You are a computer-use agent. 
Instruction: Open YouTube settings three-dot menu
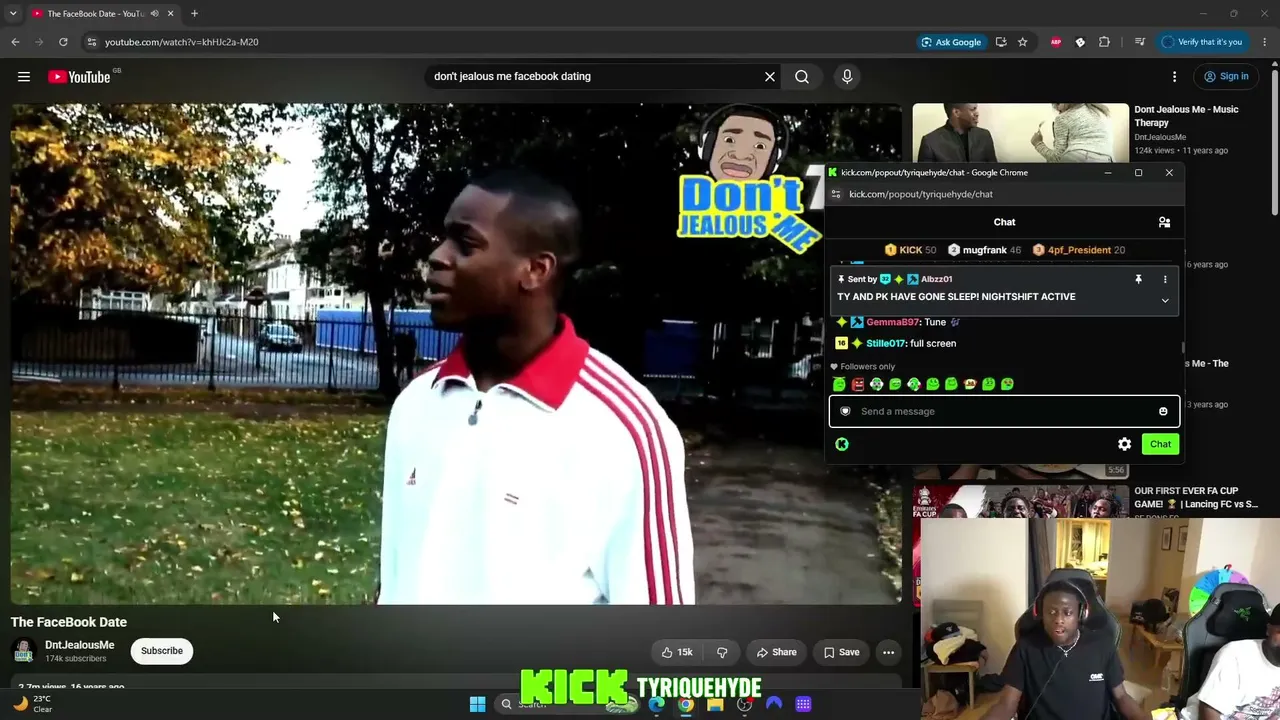(1175, 77)
